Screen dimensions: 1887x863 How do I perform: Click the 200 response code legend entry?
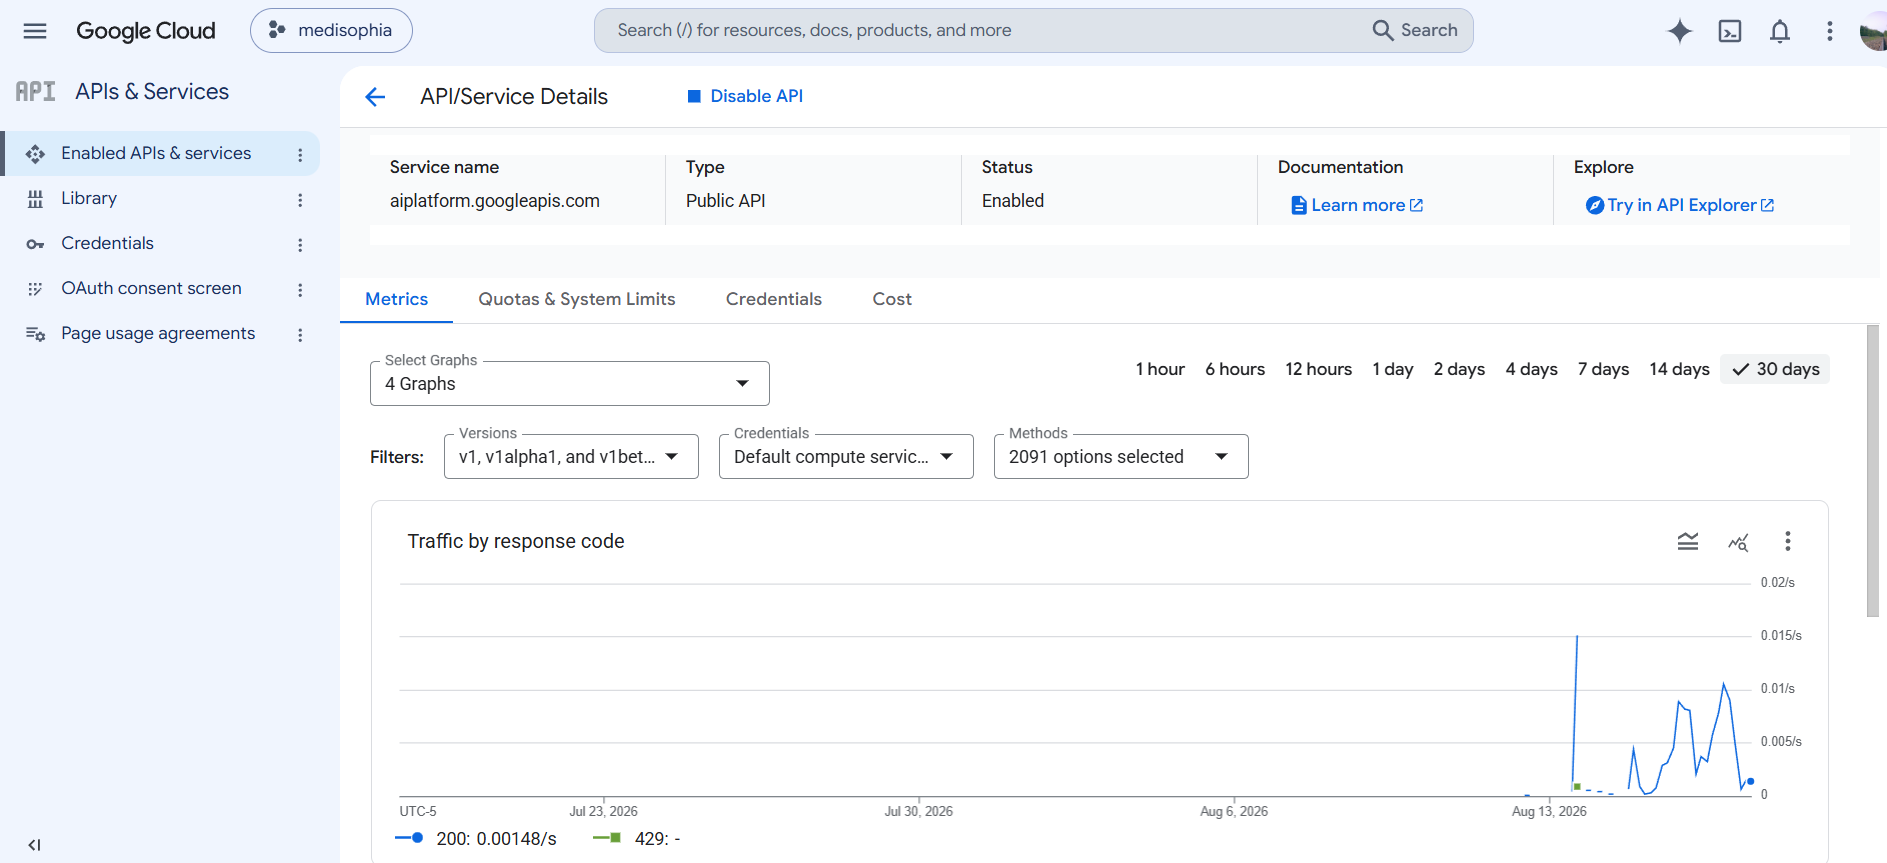coord(476,839)
